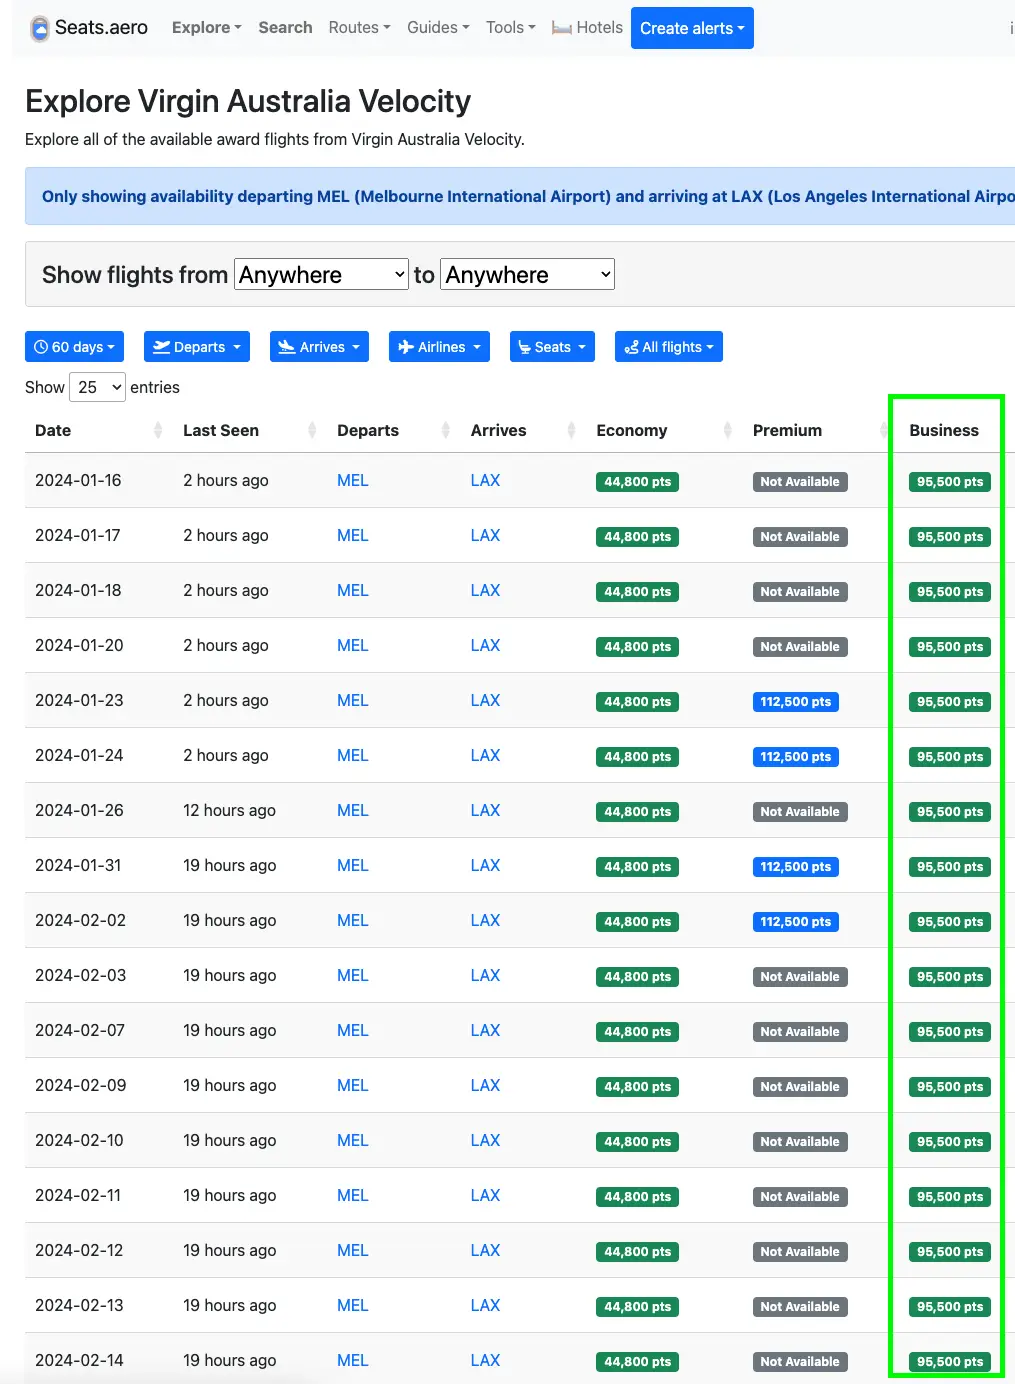1015x1384 pixels.
Task: Sort table by Last Seen column arrows
Action: coord(312,430)
